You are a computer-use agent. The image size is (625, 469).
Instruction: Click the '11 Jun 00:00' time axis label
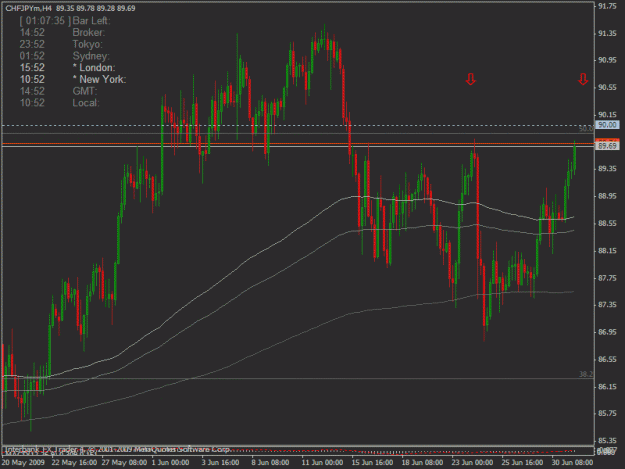322,462
